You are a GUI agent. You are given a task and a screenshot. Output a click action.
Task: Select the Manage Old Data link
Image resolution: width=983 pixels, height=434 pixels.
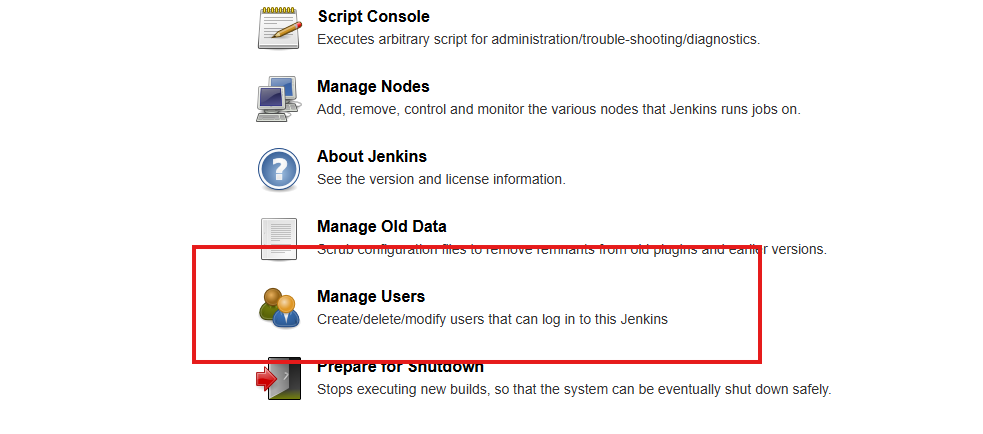coord(382,227)
